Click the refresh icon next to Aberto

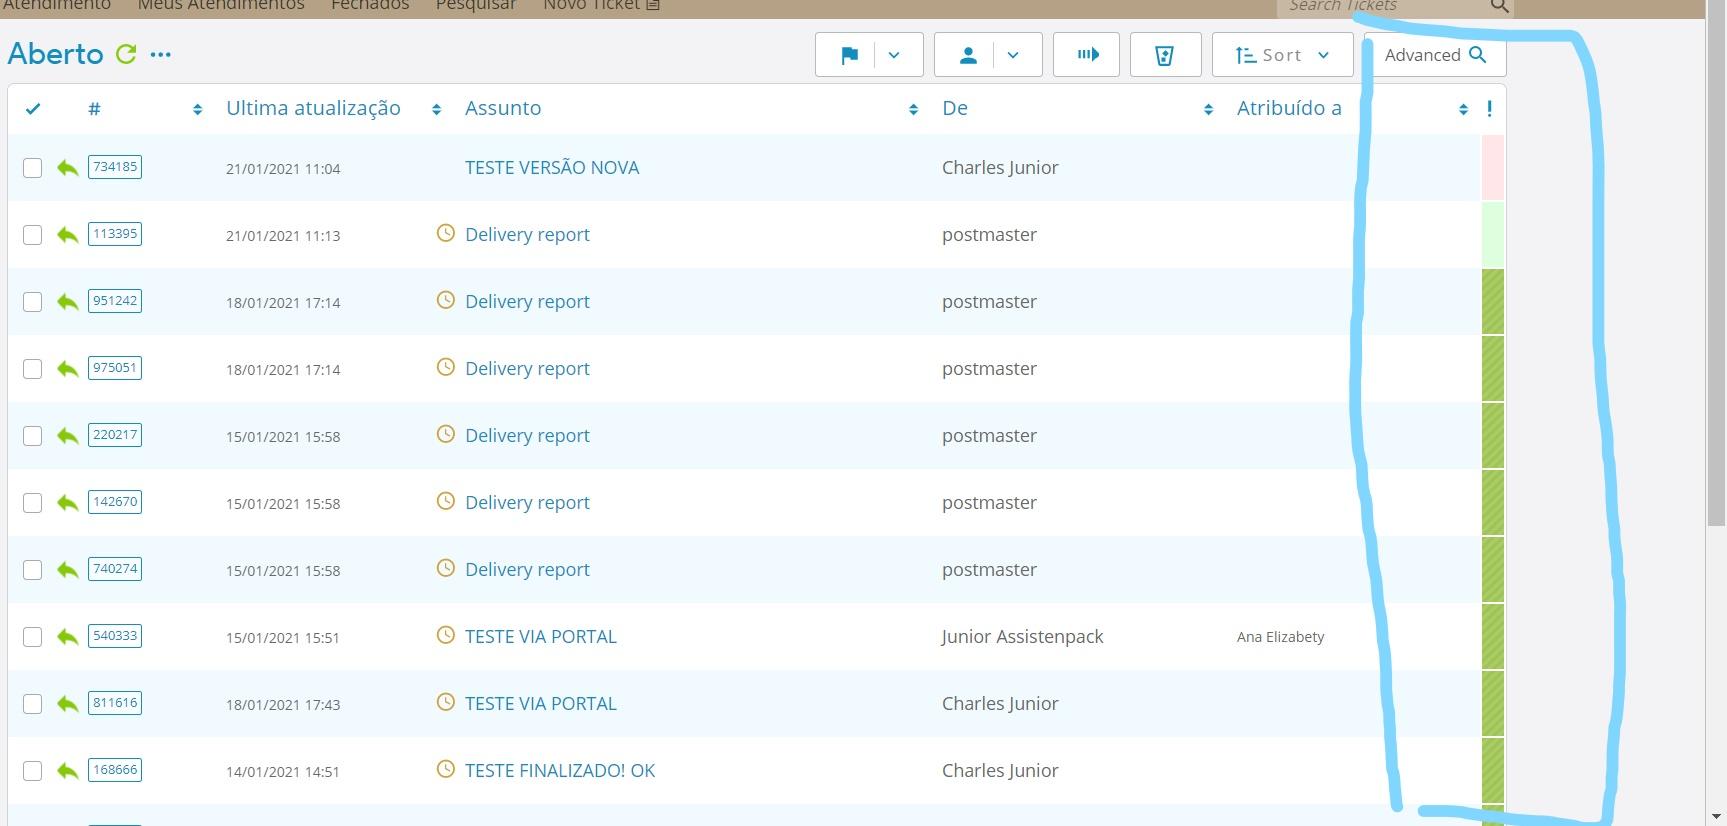click(126, 54)
